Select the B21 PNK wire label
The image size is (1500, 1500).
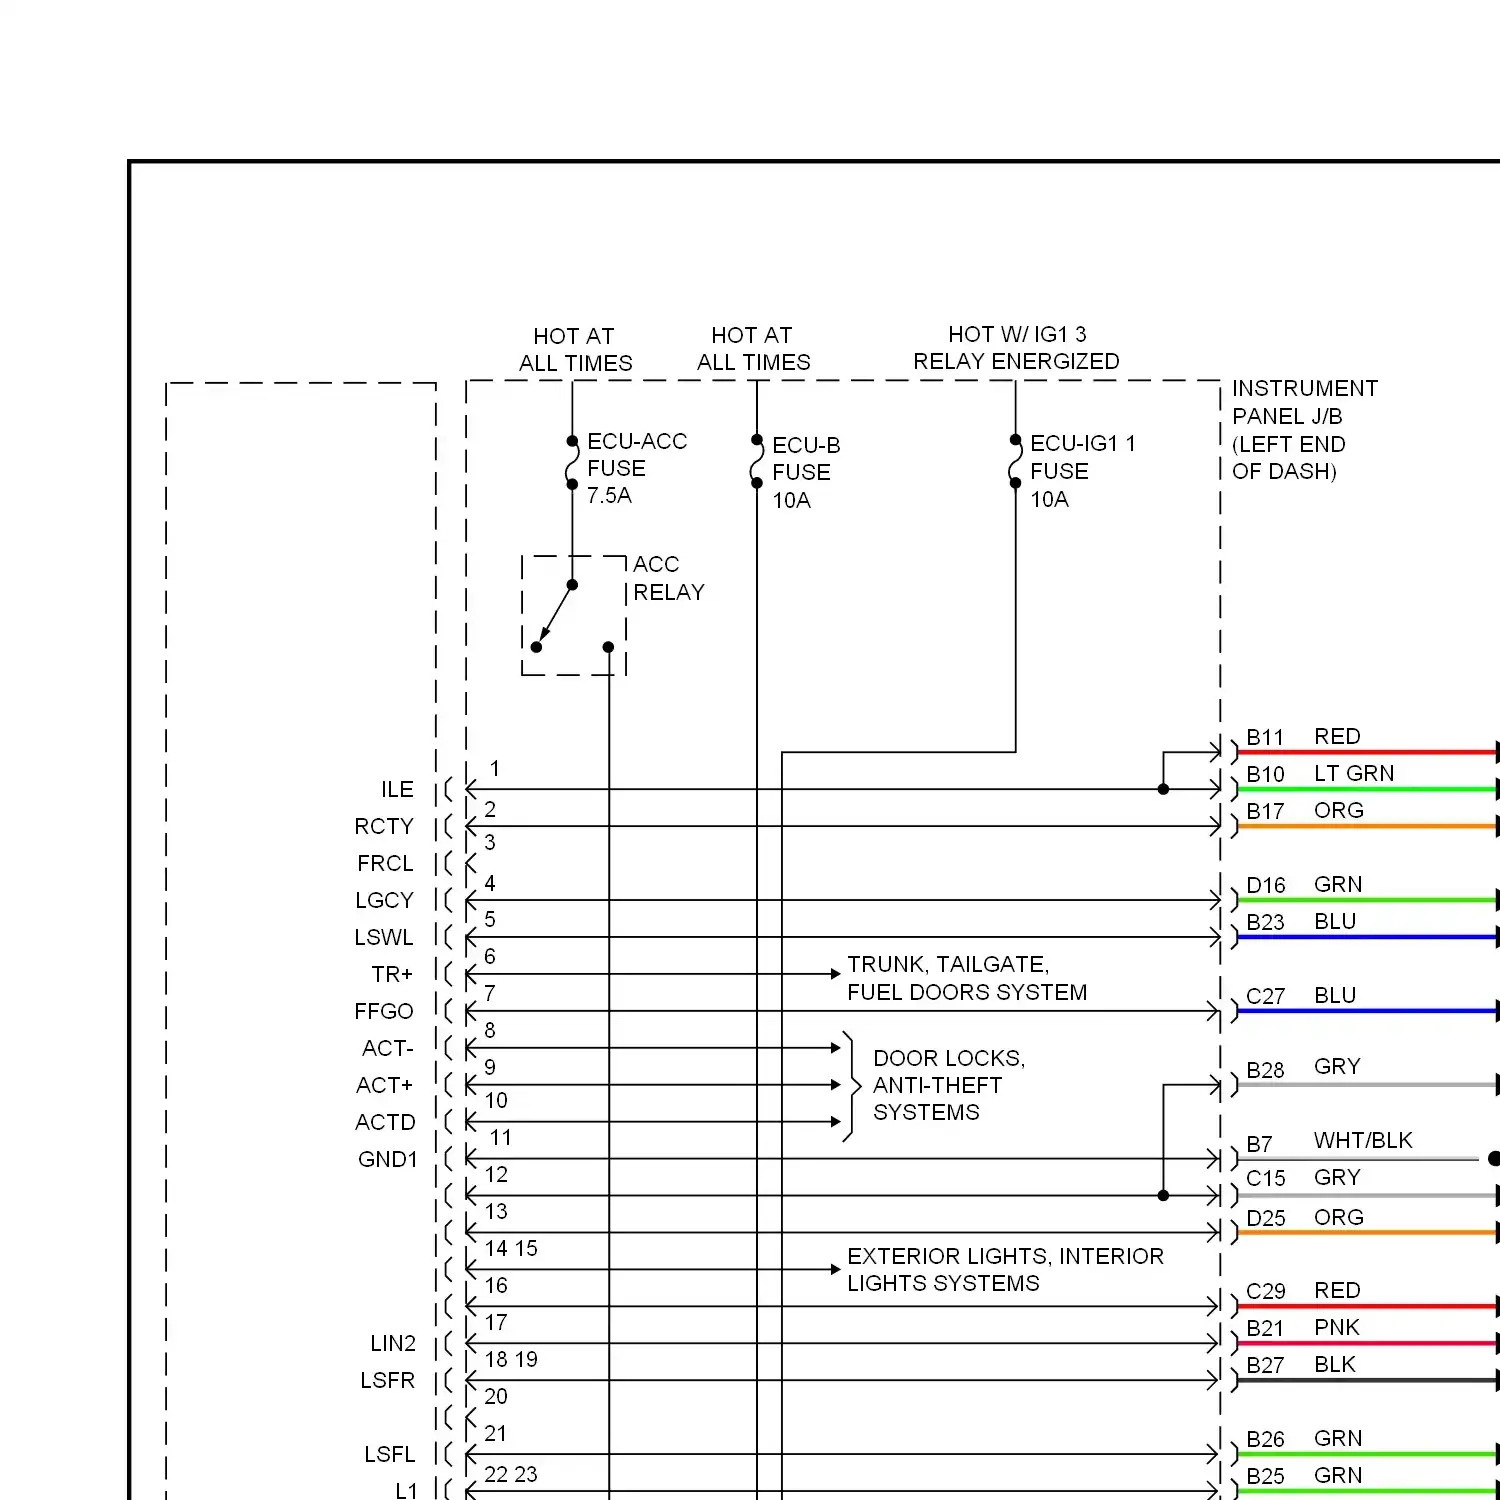[x=1303, y=1328]
